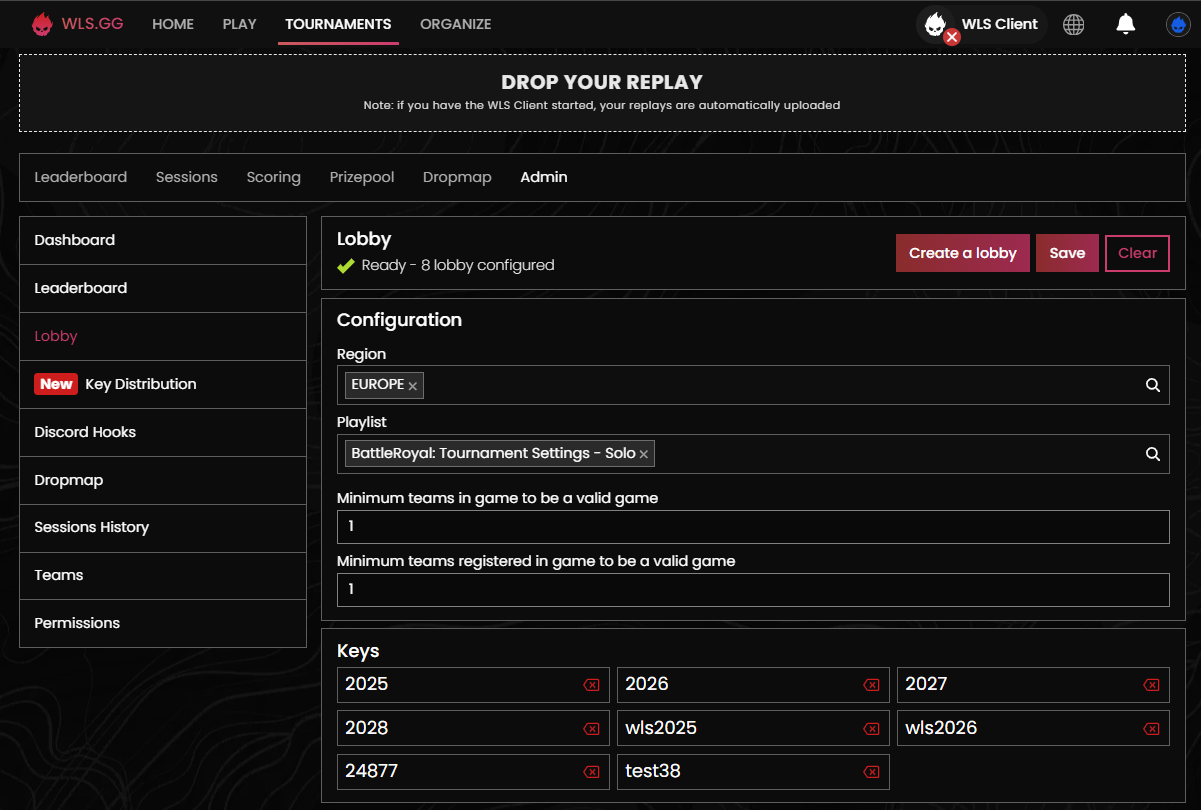Image resolution: width=1201 pixels, height=810 pixels.
Task: Clear the lobby form
Action: click(x=1136, y=252)
